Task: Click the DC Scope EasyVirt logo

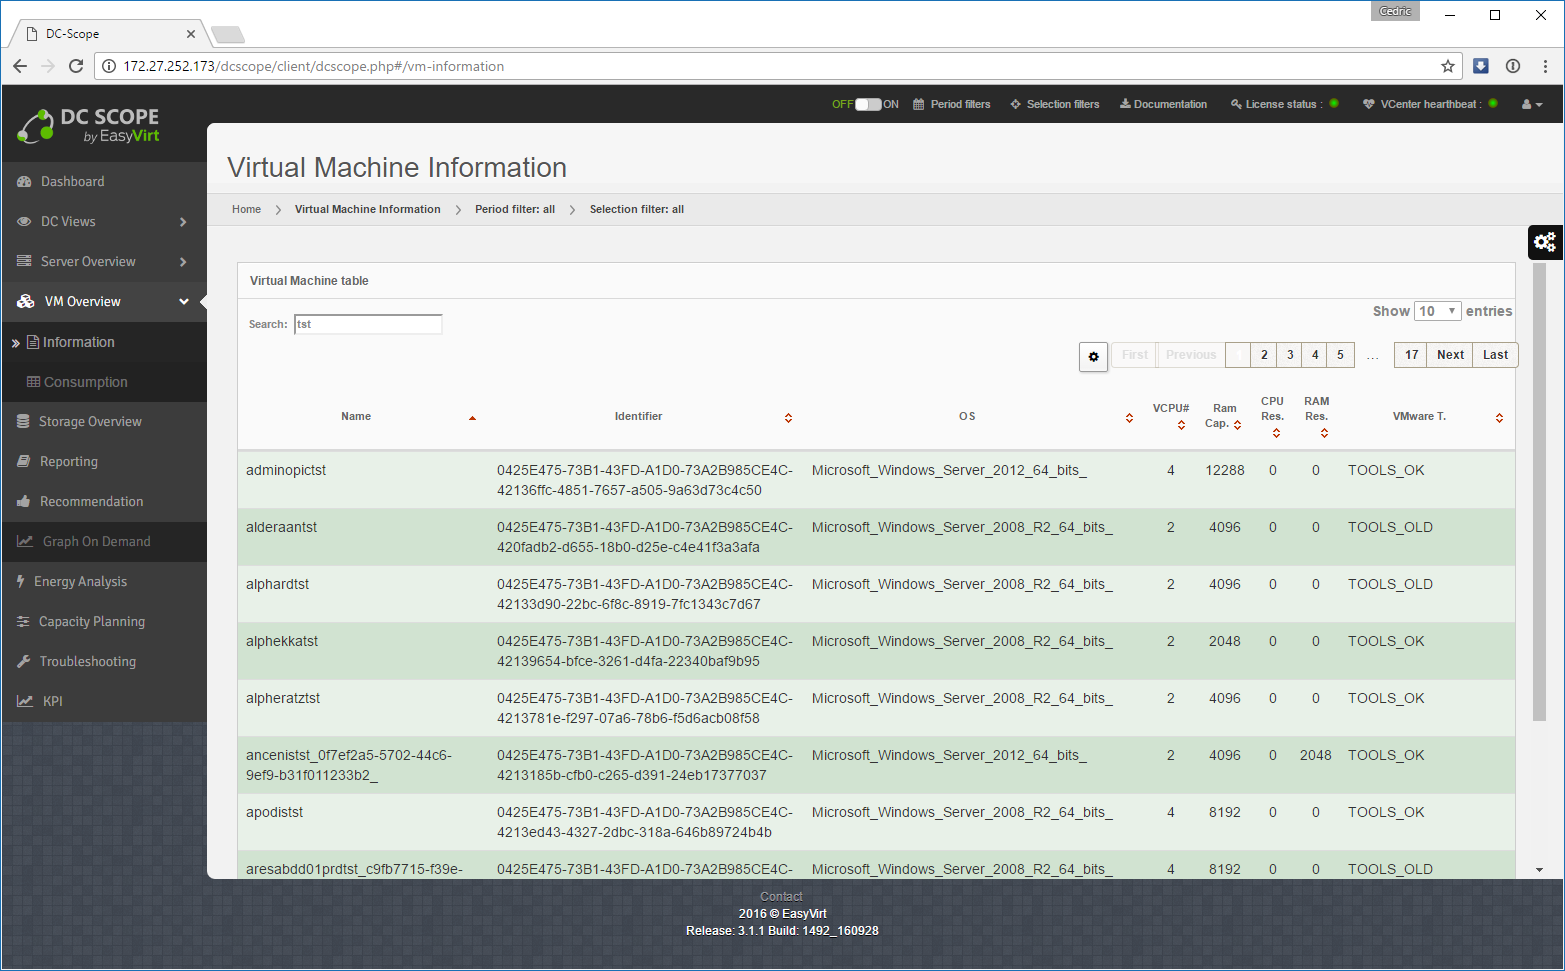Action: coord(88,126)
